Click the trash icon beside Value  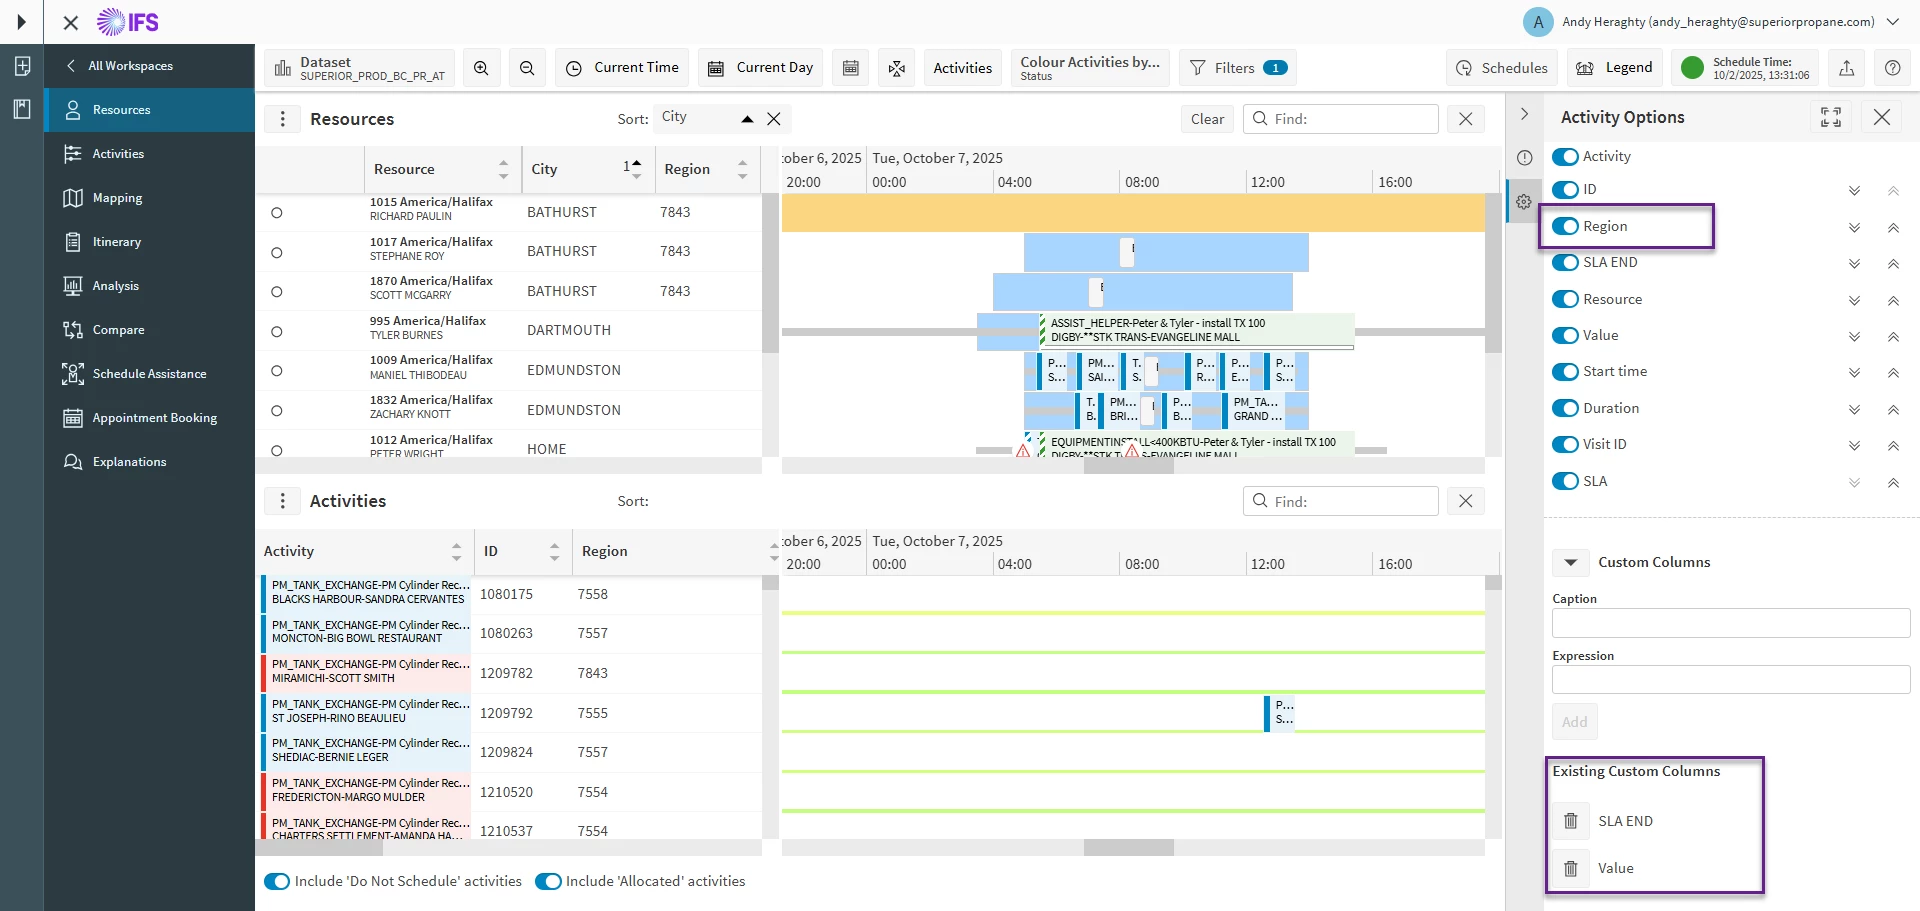tap(1570, 868)
